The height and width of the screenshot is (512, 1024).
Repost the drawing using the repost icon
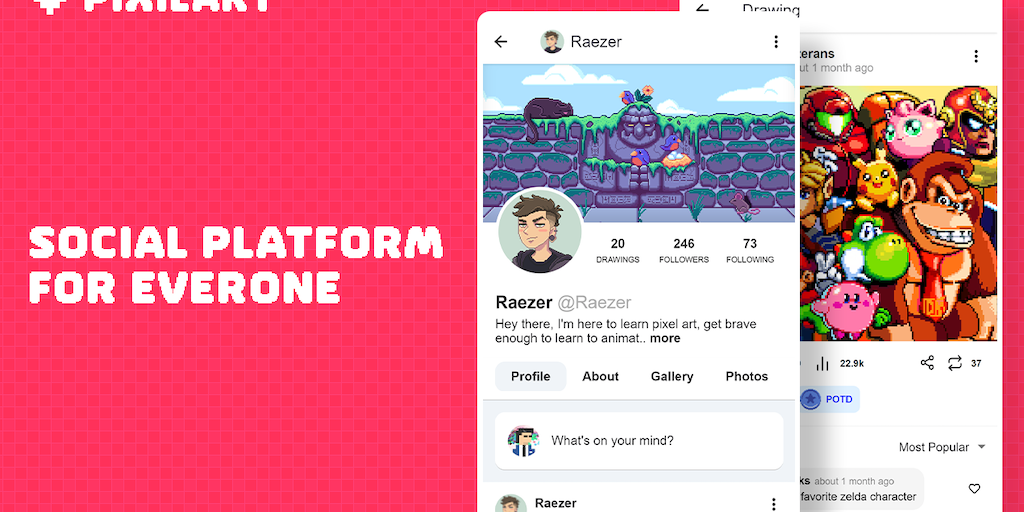point(955,363)
